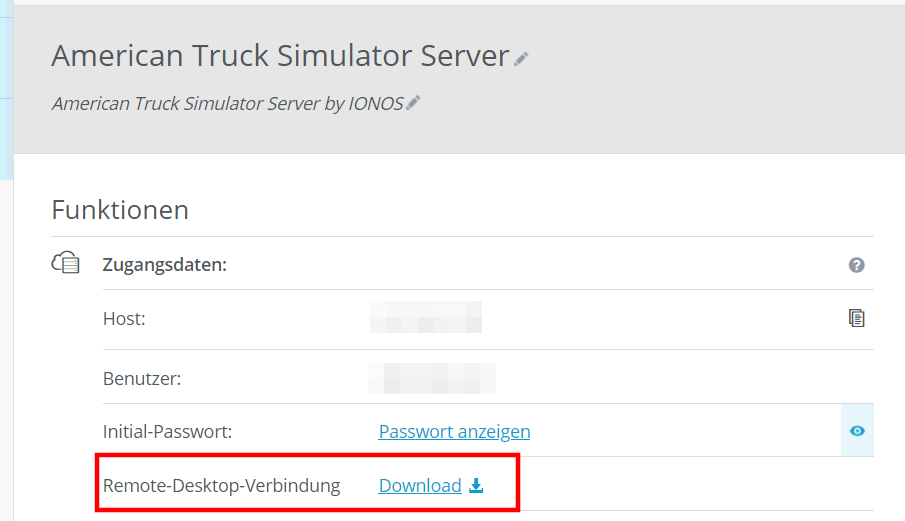Toggle the Initial-Passwort eye visibility icon
Image resolution: width=905 pixels, height=521 pixels.
857,431
